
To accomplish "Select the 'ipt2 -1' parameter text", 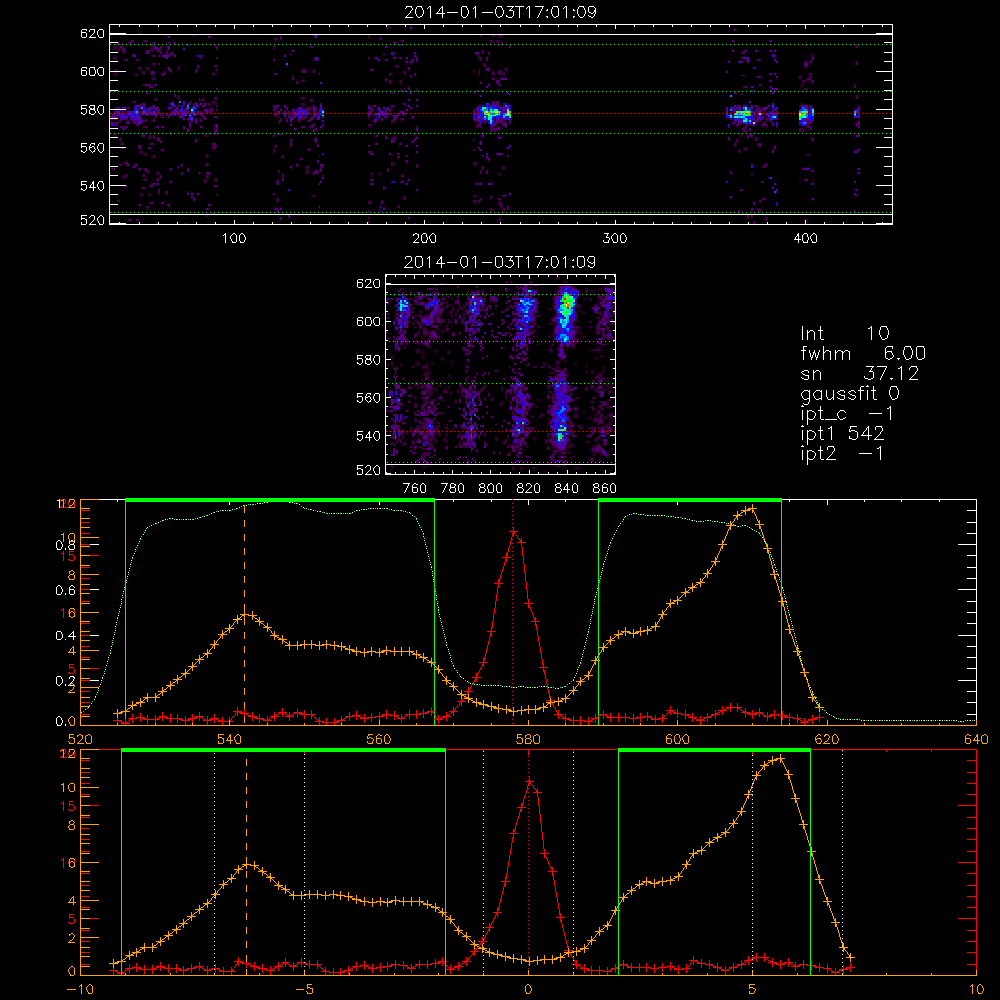I will (842, 454).
